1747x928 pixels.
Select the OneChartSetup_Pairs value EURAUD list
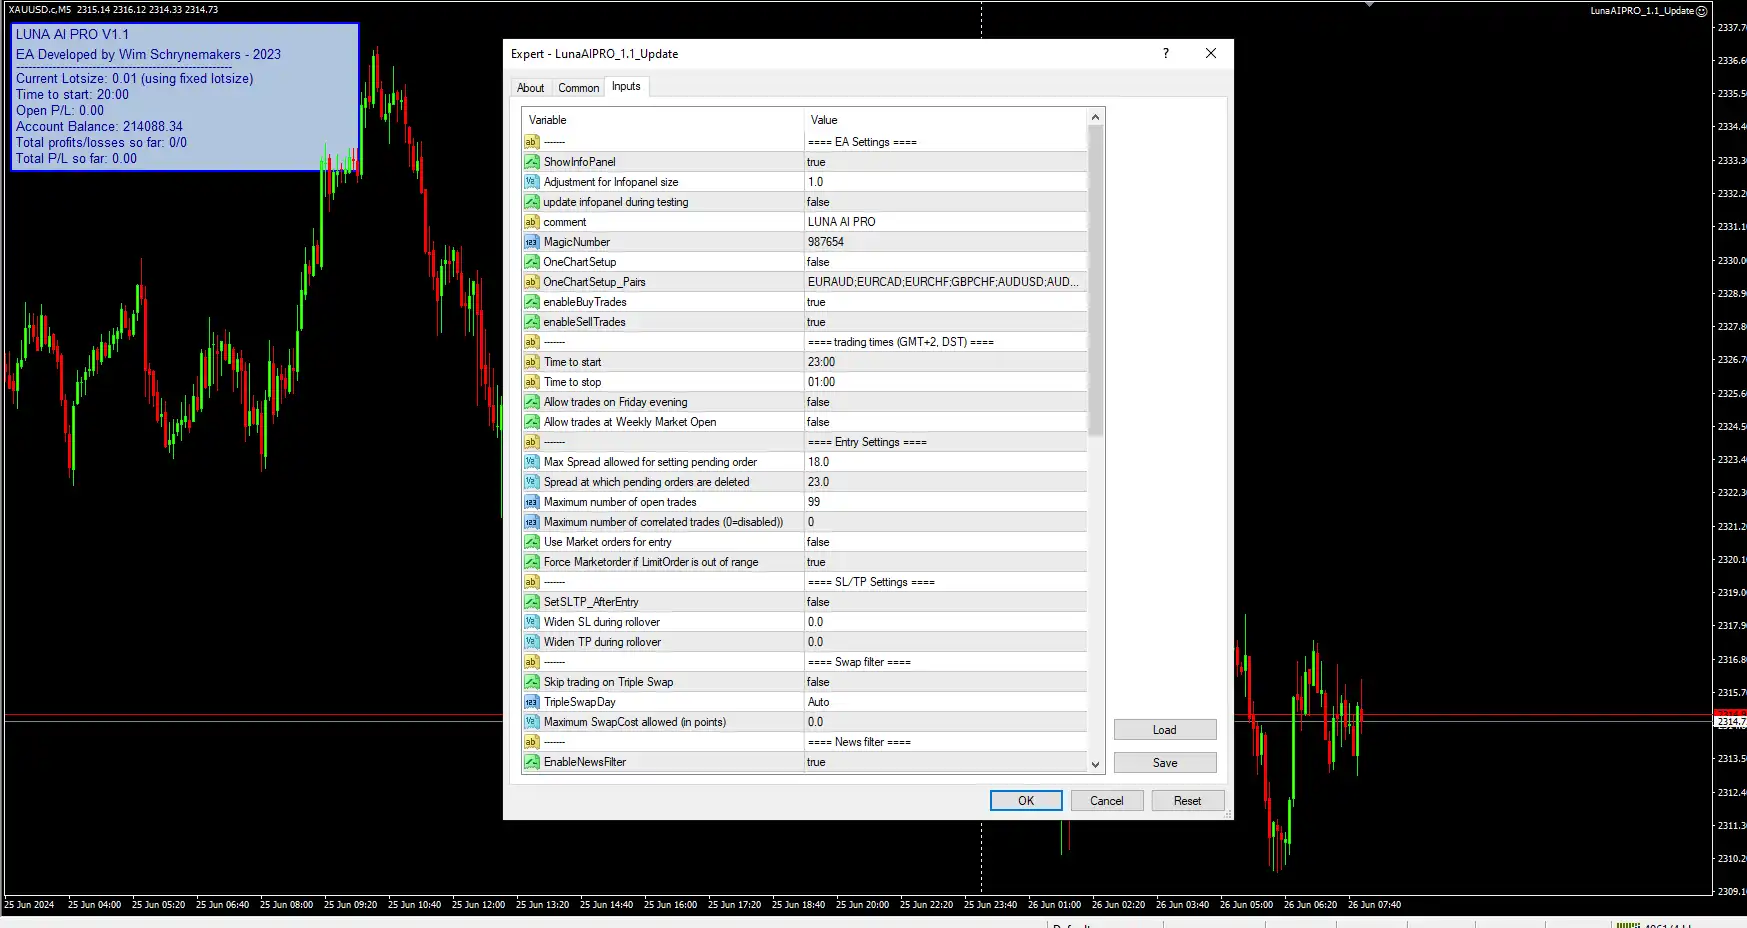click(x=945, y=282)
